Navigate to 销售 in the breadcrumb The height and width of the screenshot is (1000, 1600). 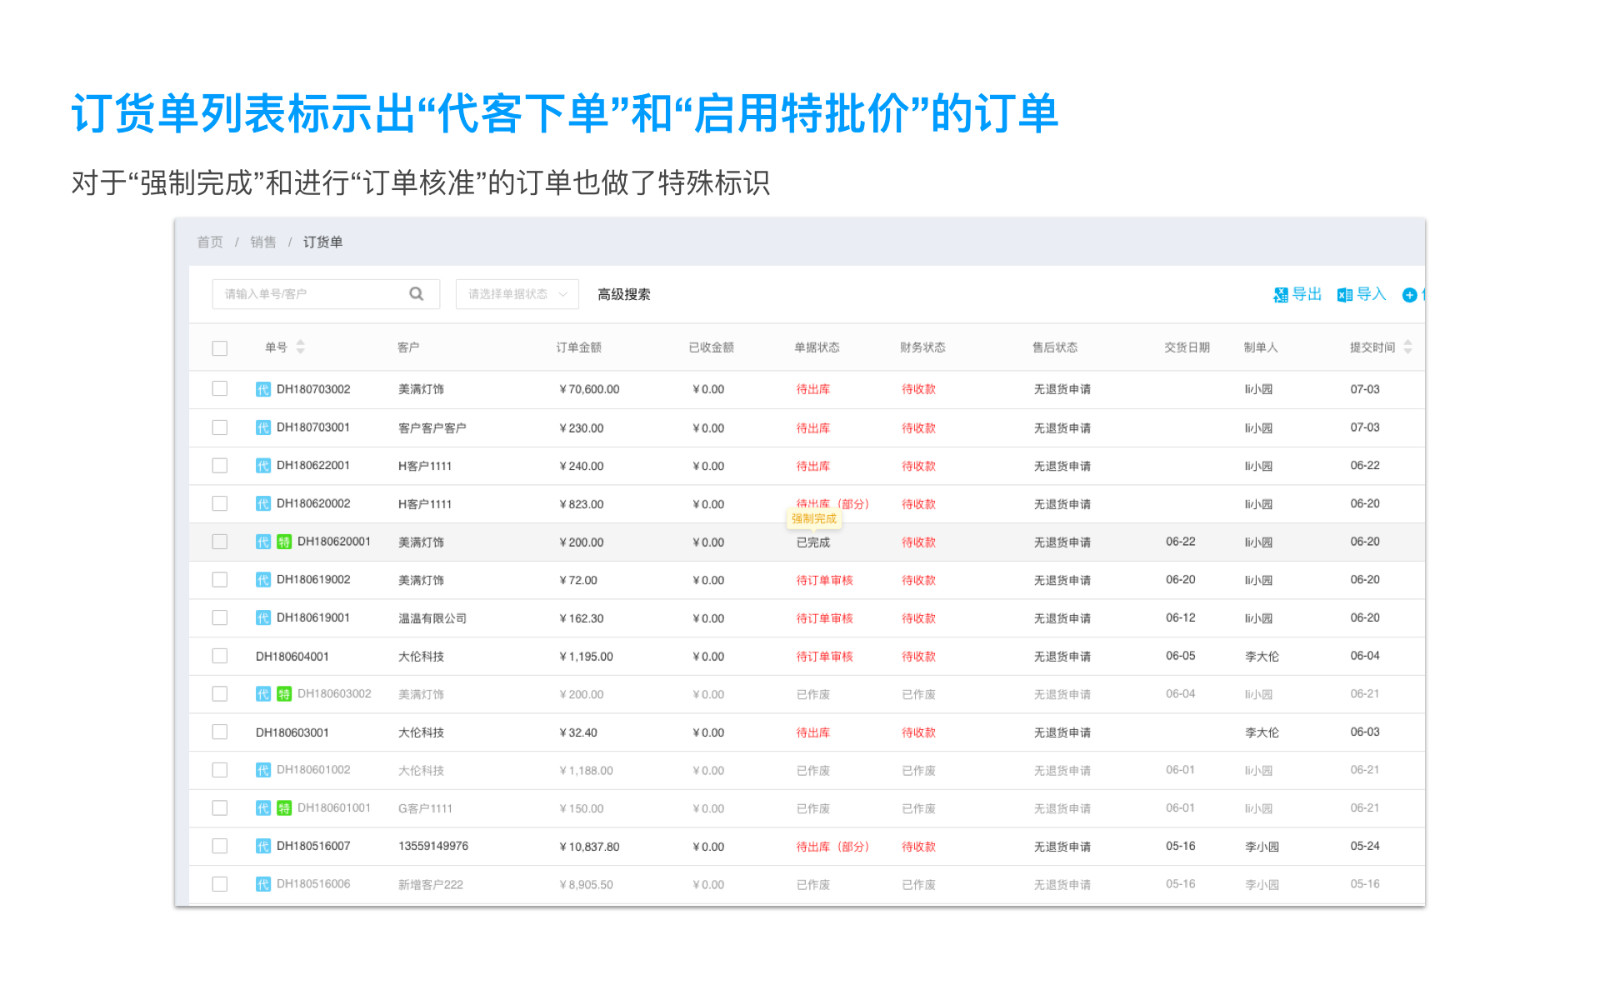(263, 242)
